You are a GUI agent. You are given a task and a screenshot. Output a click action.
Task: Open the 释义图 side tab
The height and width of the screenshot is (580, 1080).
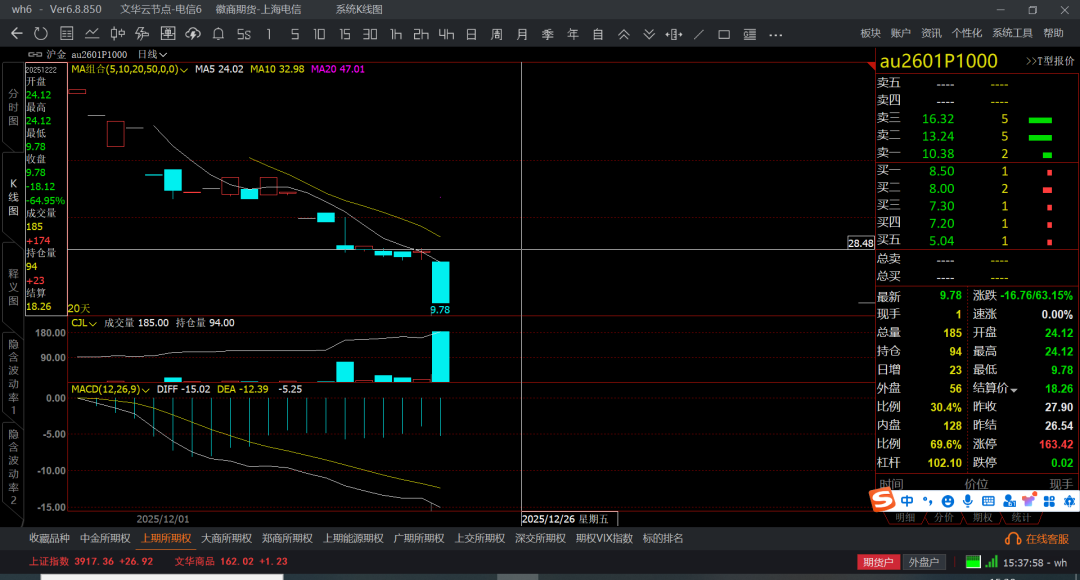[13, 287]
